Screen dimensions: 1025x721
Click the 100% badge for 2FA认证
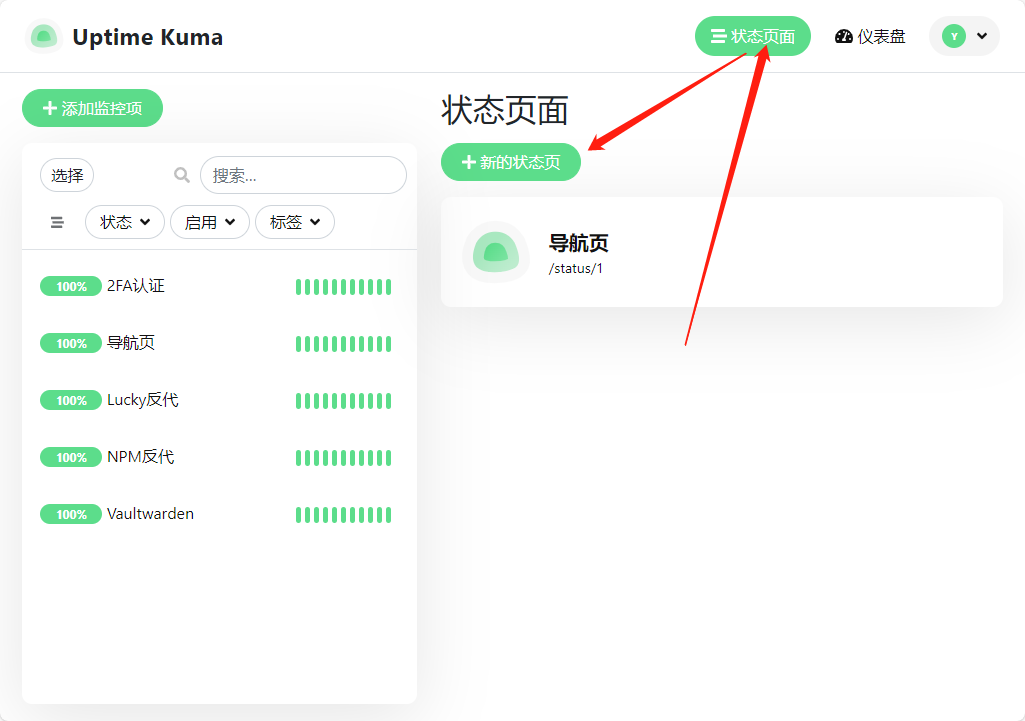tap(71, 286)
